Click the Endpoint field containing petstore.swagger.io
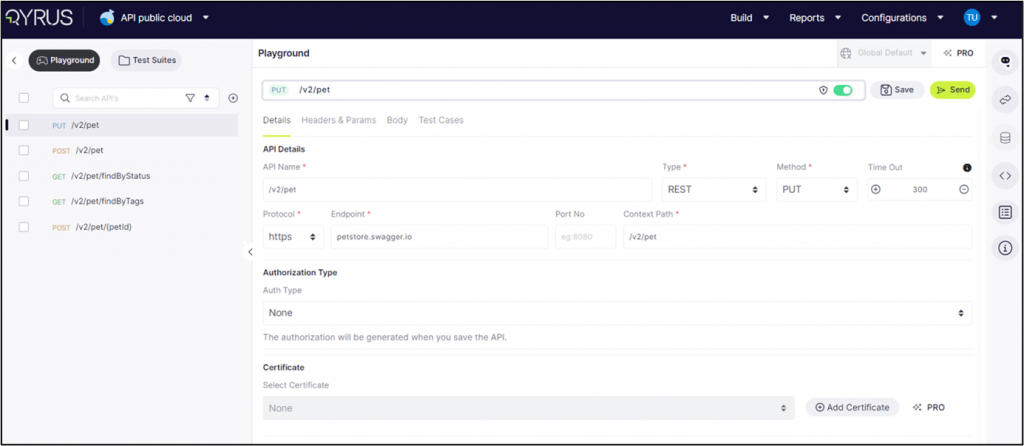1024x446 pixels. coord(439,237)
